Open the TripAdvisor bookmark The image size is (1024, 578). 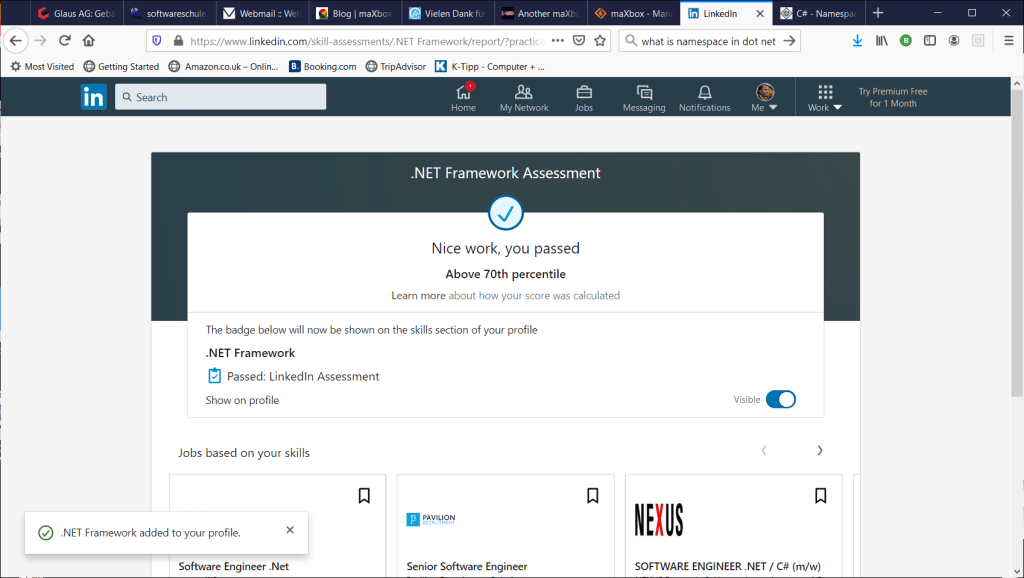coord(395,66)
